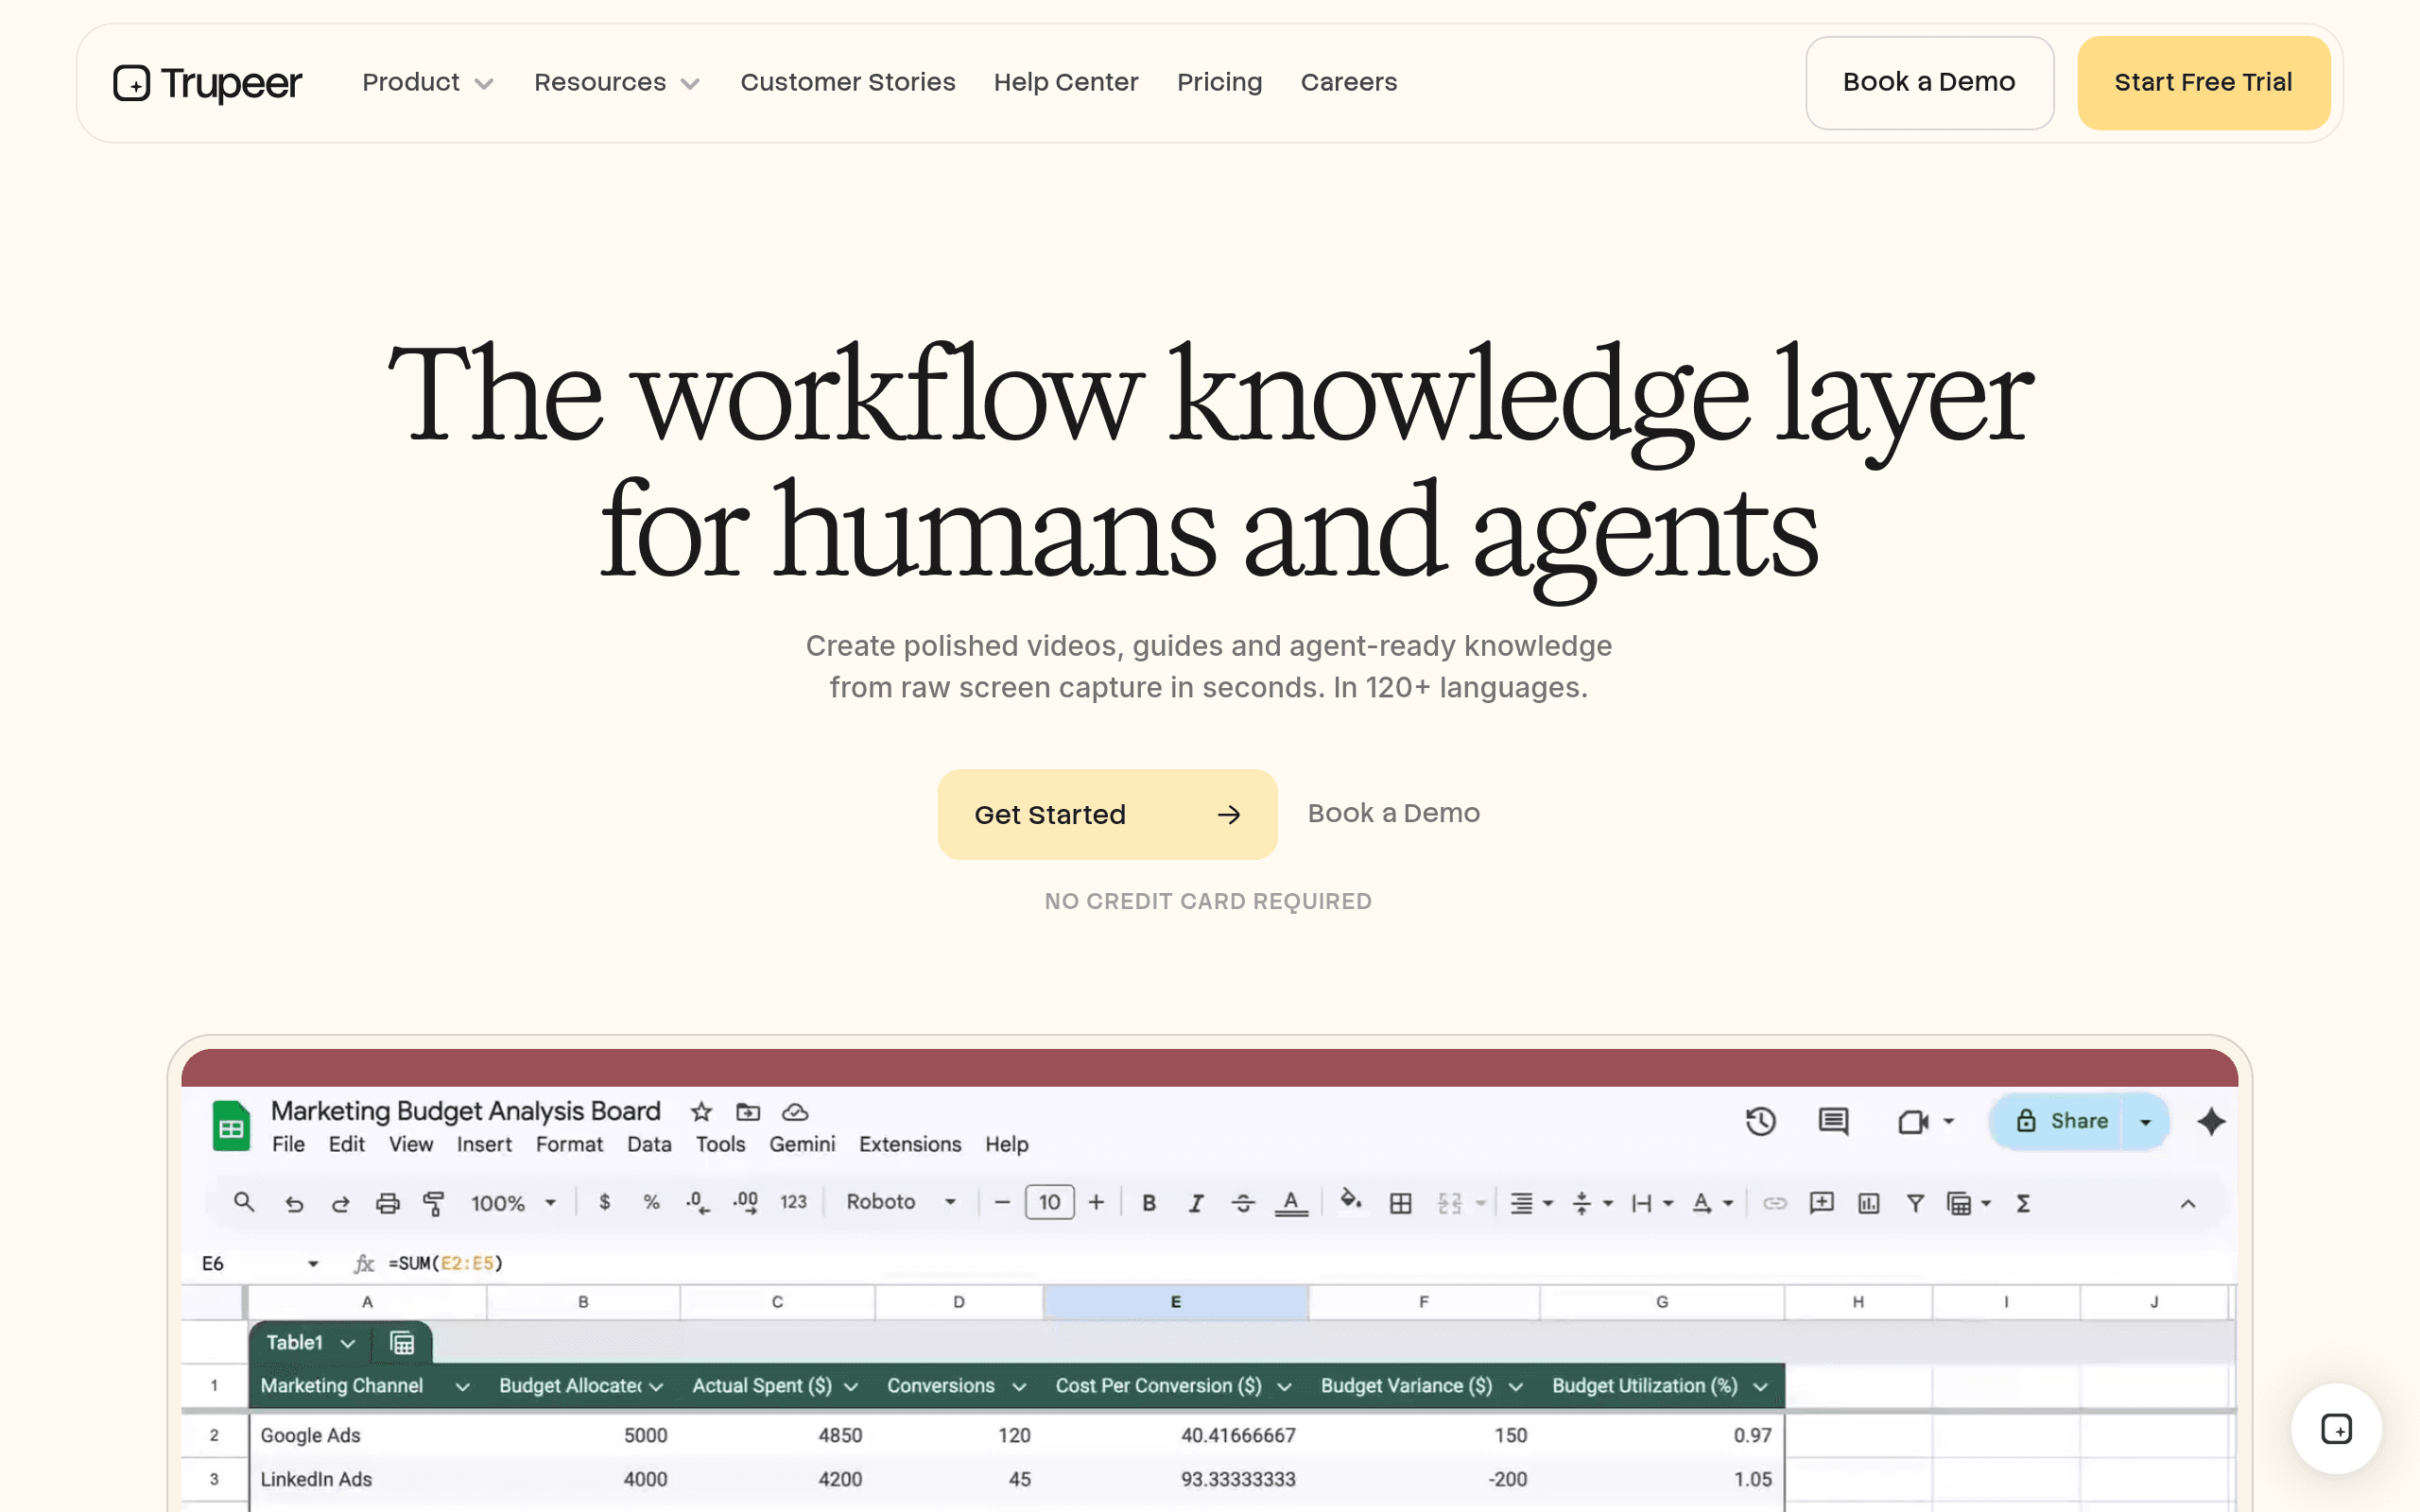Increase font size with the plus button
Screen dimensions: 2420x1512
1097,1202
